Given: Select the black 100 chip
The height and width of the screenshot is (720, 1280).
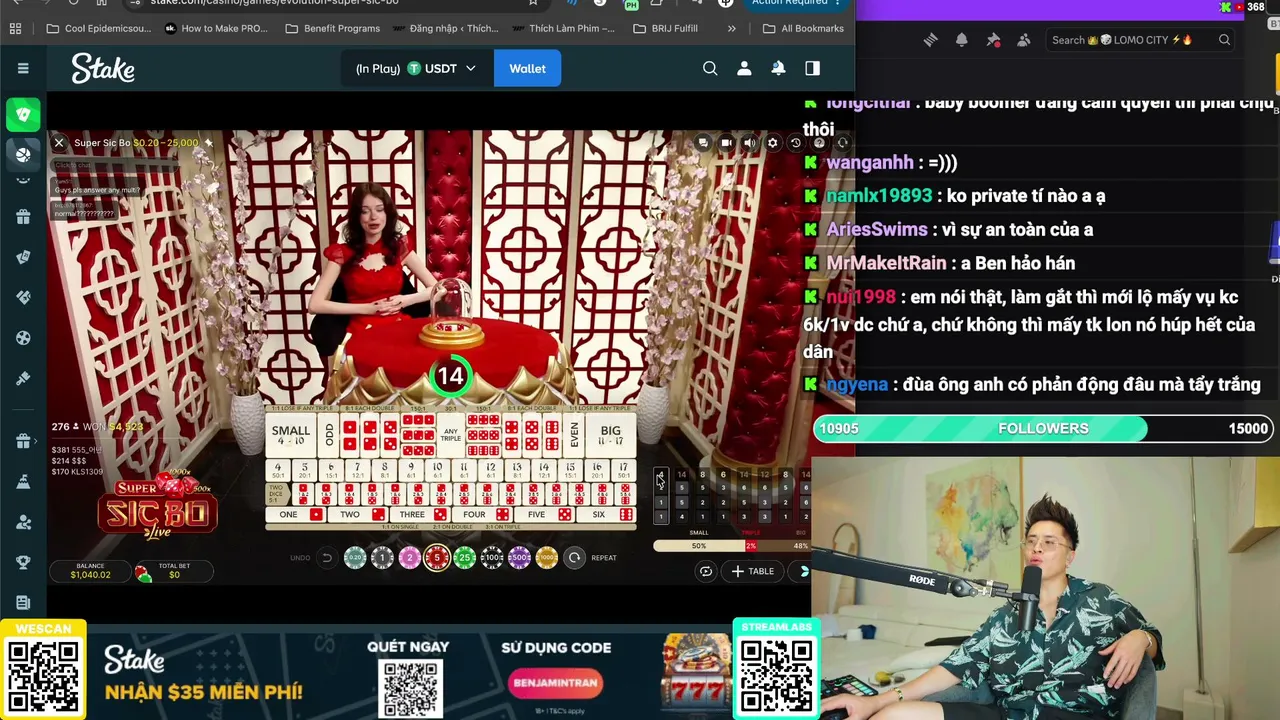Looking at the screenshot, I should pyautogui.click(x=492, y=558).
